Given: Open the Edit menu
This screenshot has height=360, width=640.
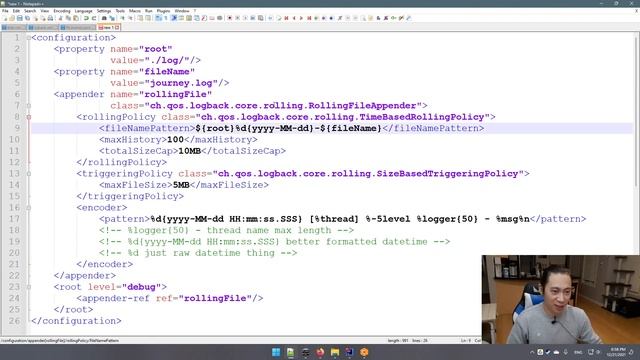Looking at the screenshot, I should (x=16, y=11).
